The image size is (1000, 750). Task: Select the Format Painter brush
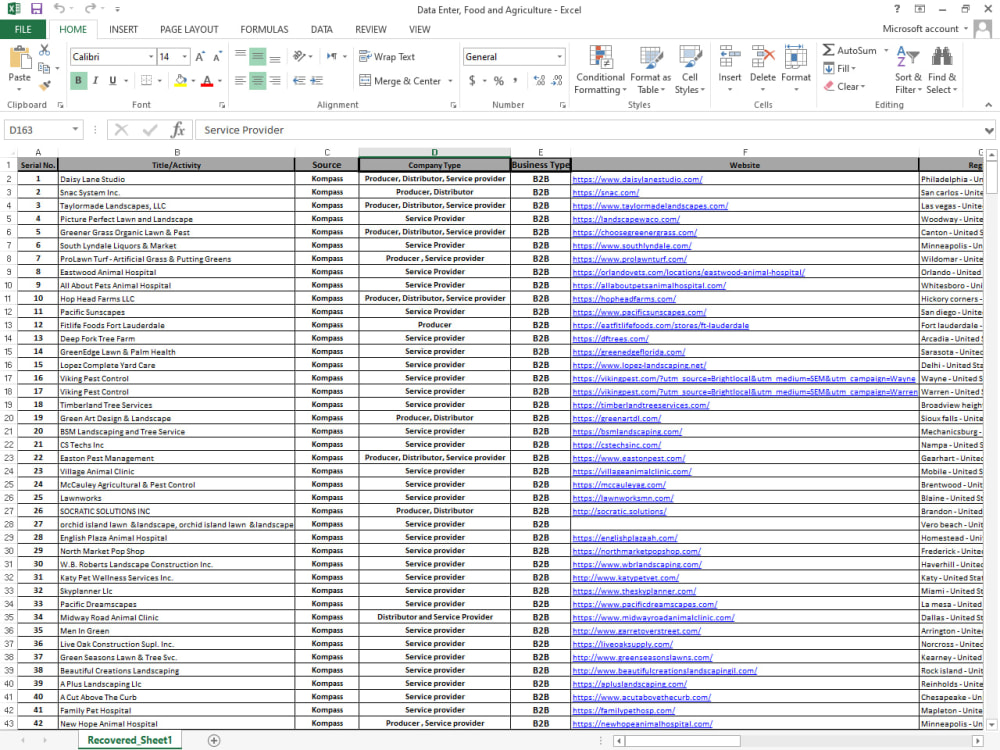[x=45, y=85]
